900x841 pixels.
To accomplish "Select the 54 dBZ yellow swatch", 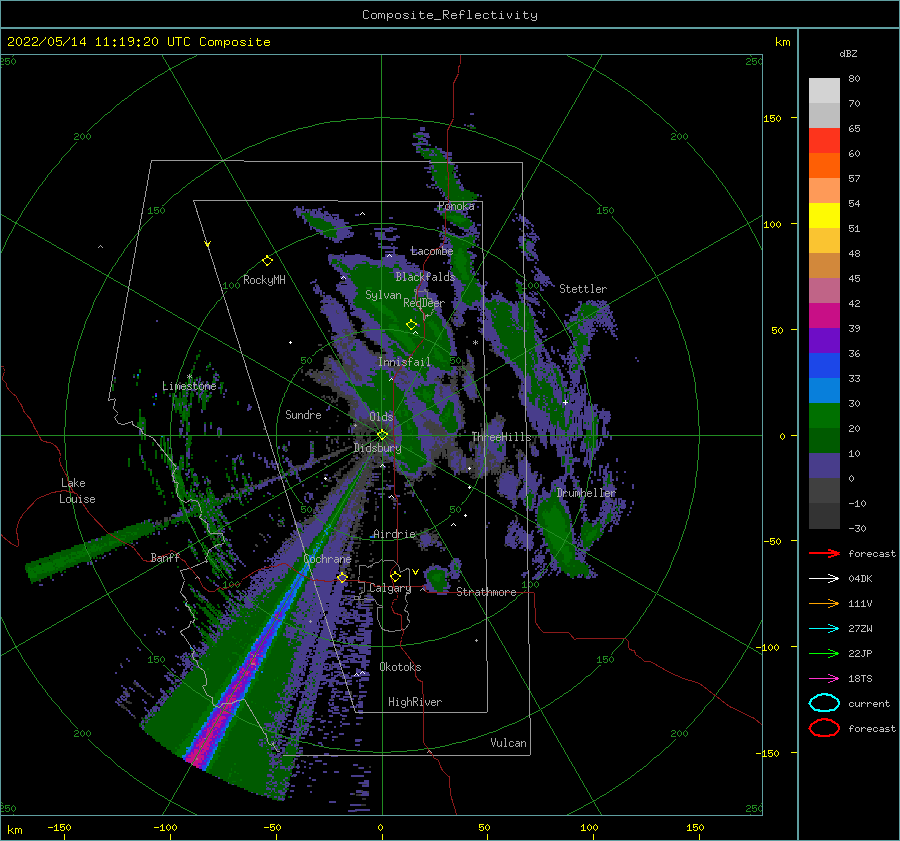I will [824, 215].
